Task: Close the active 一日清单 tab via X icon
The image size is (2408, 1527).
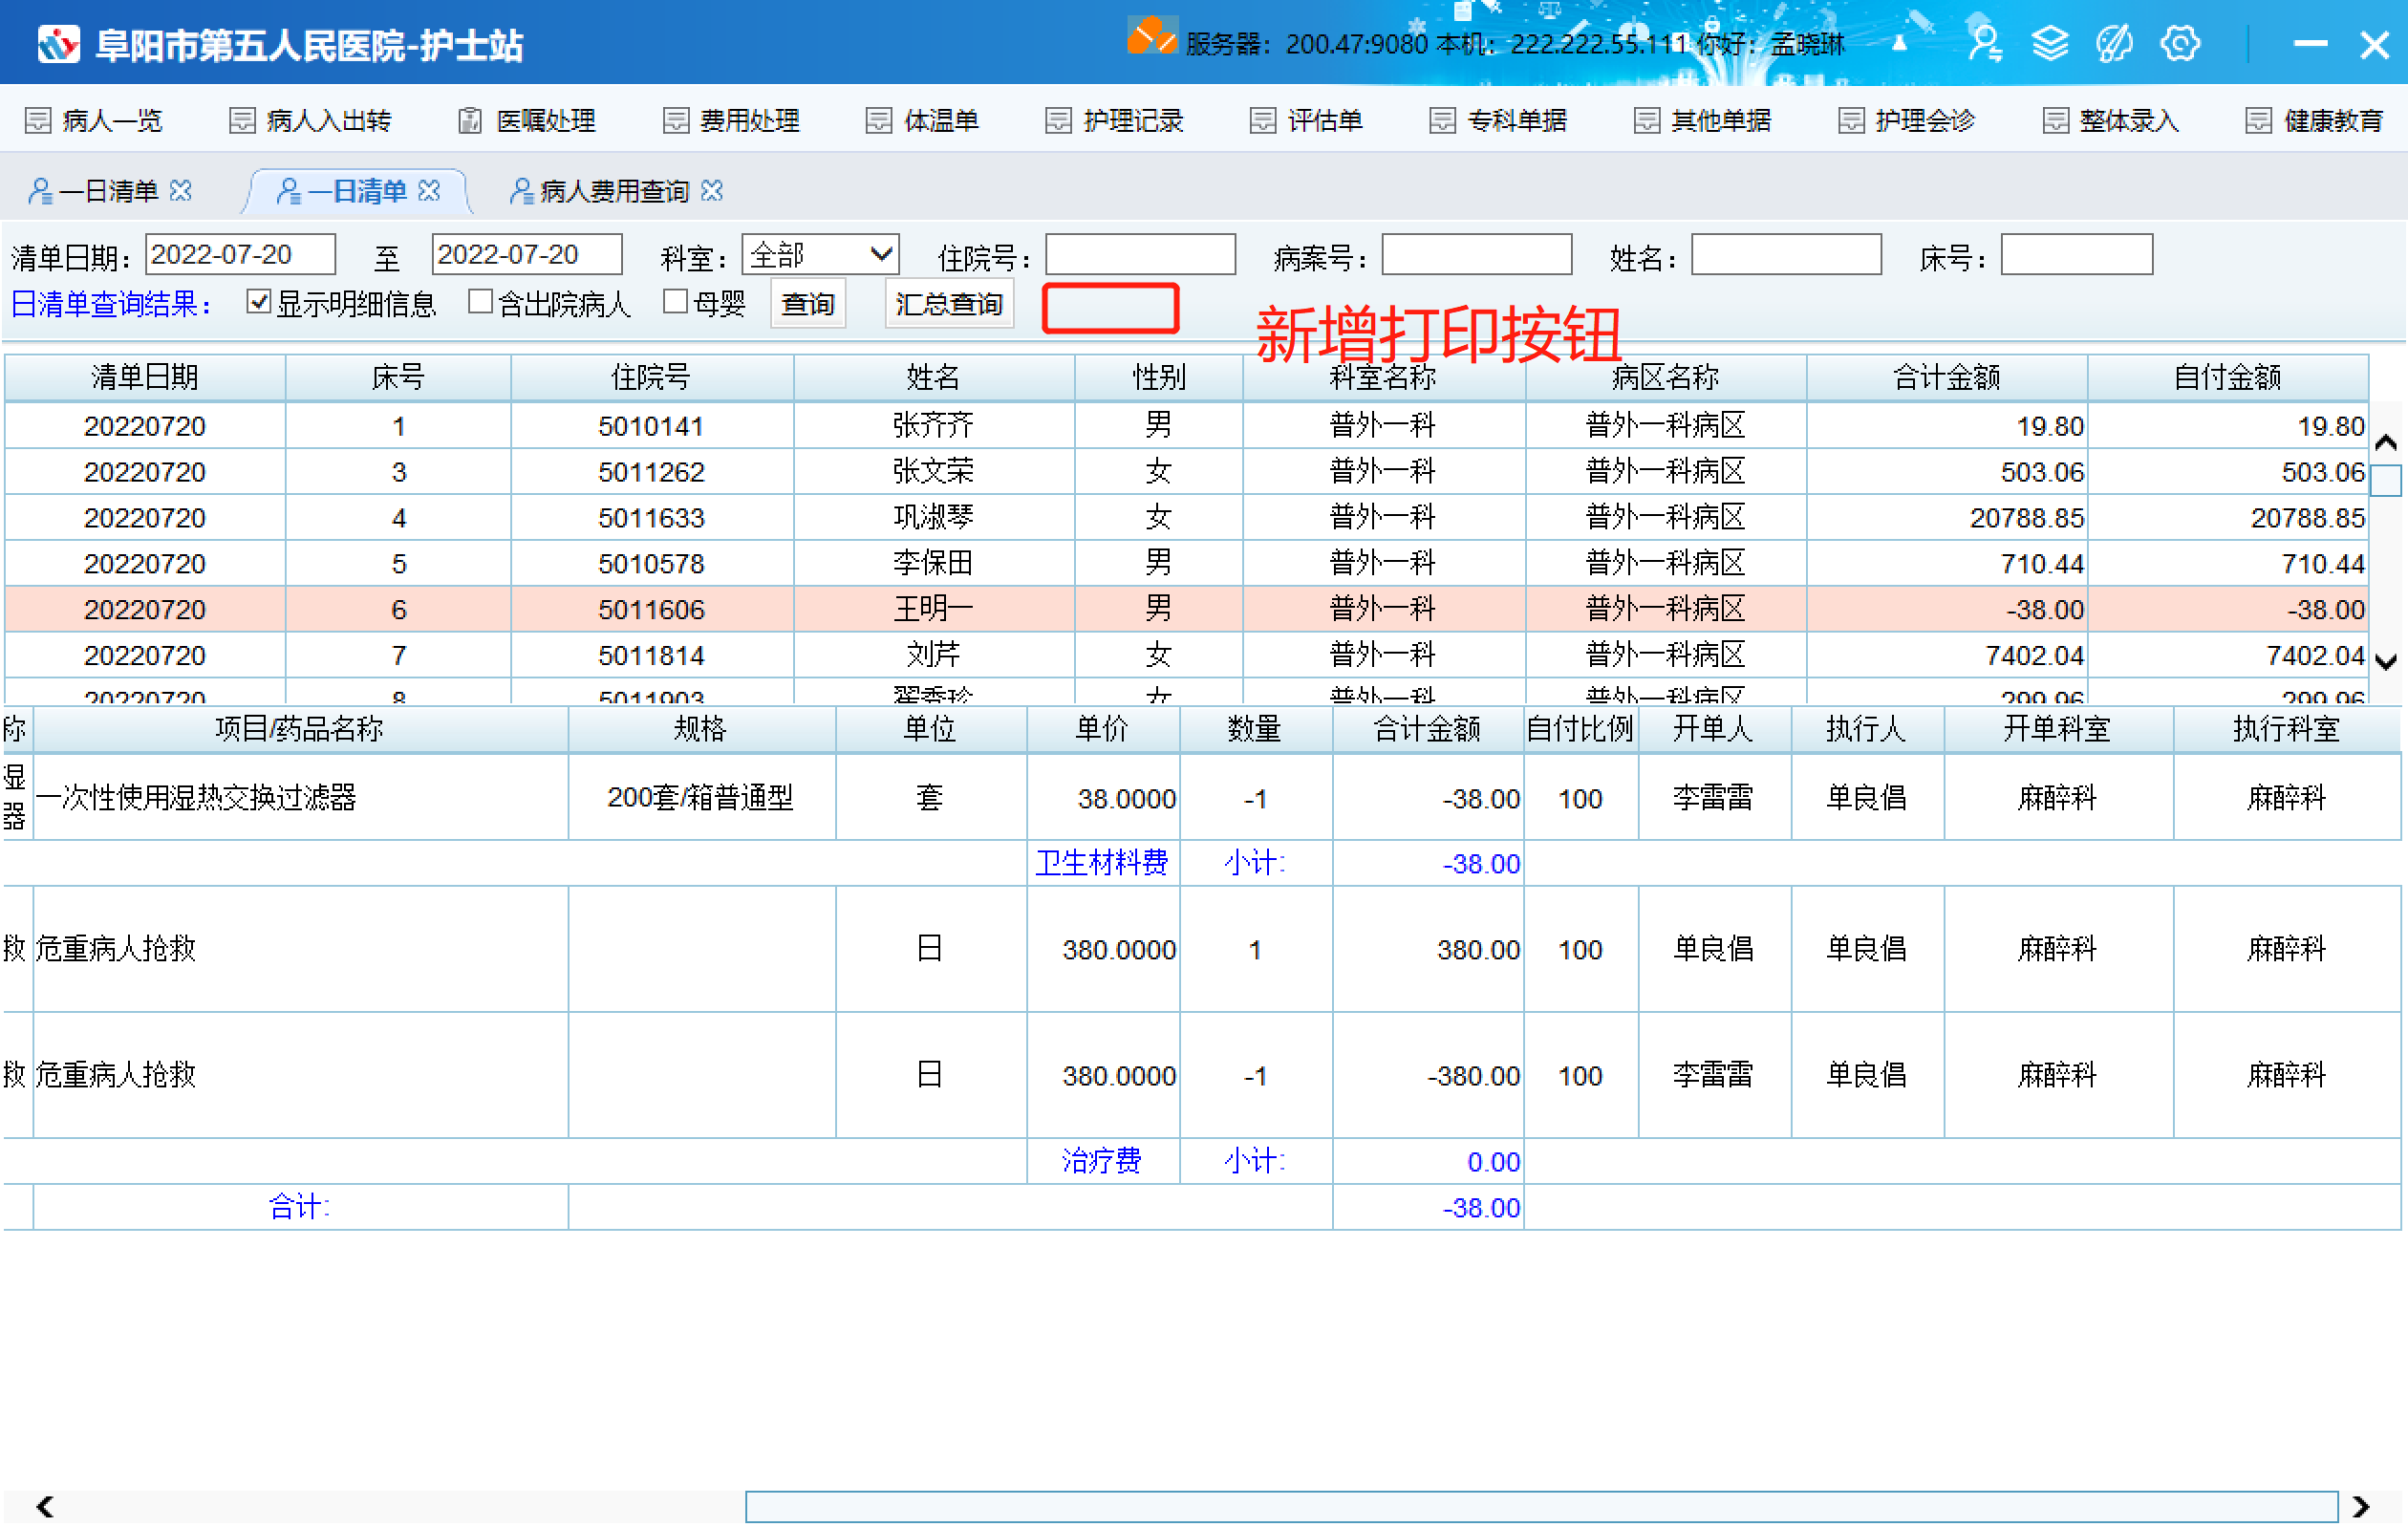Action: click(429, 190)
